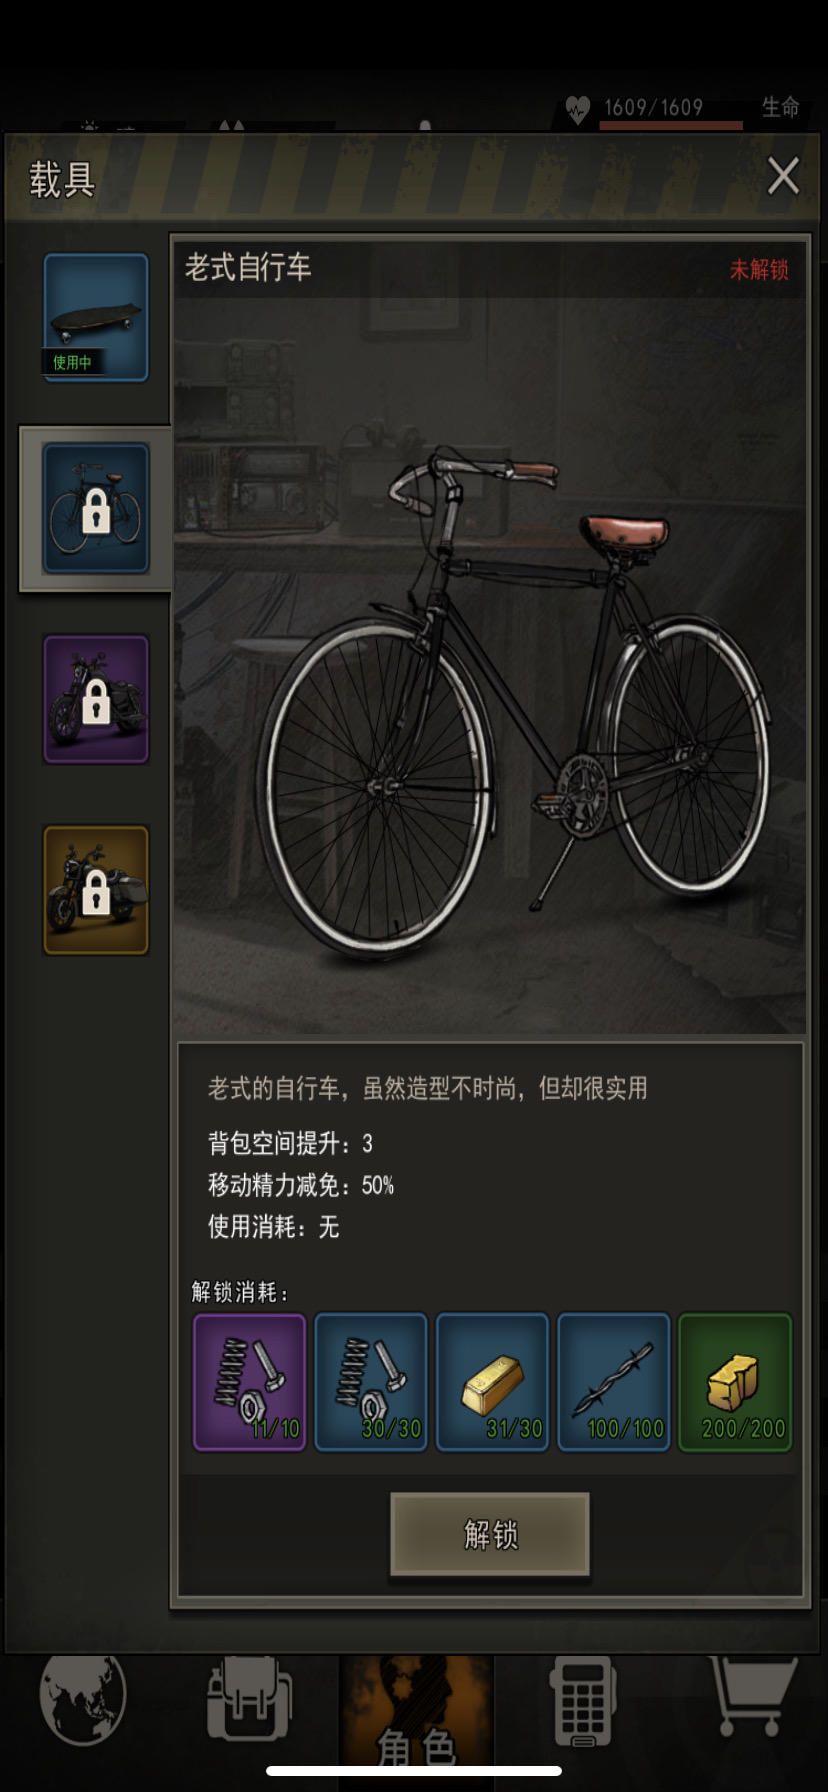Tap the gold bar 31/30 material
This screenshot has height=1792, width=828.
click(492, 1382)
